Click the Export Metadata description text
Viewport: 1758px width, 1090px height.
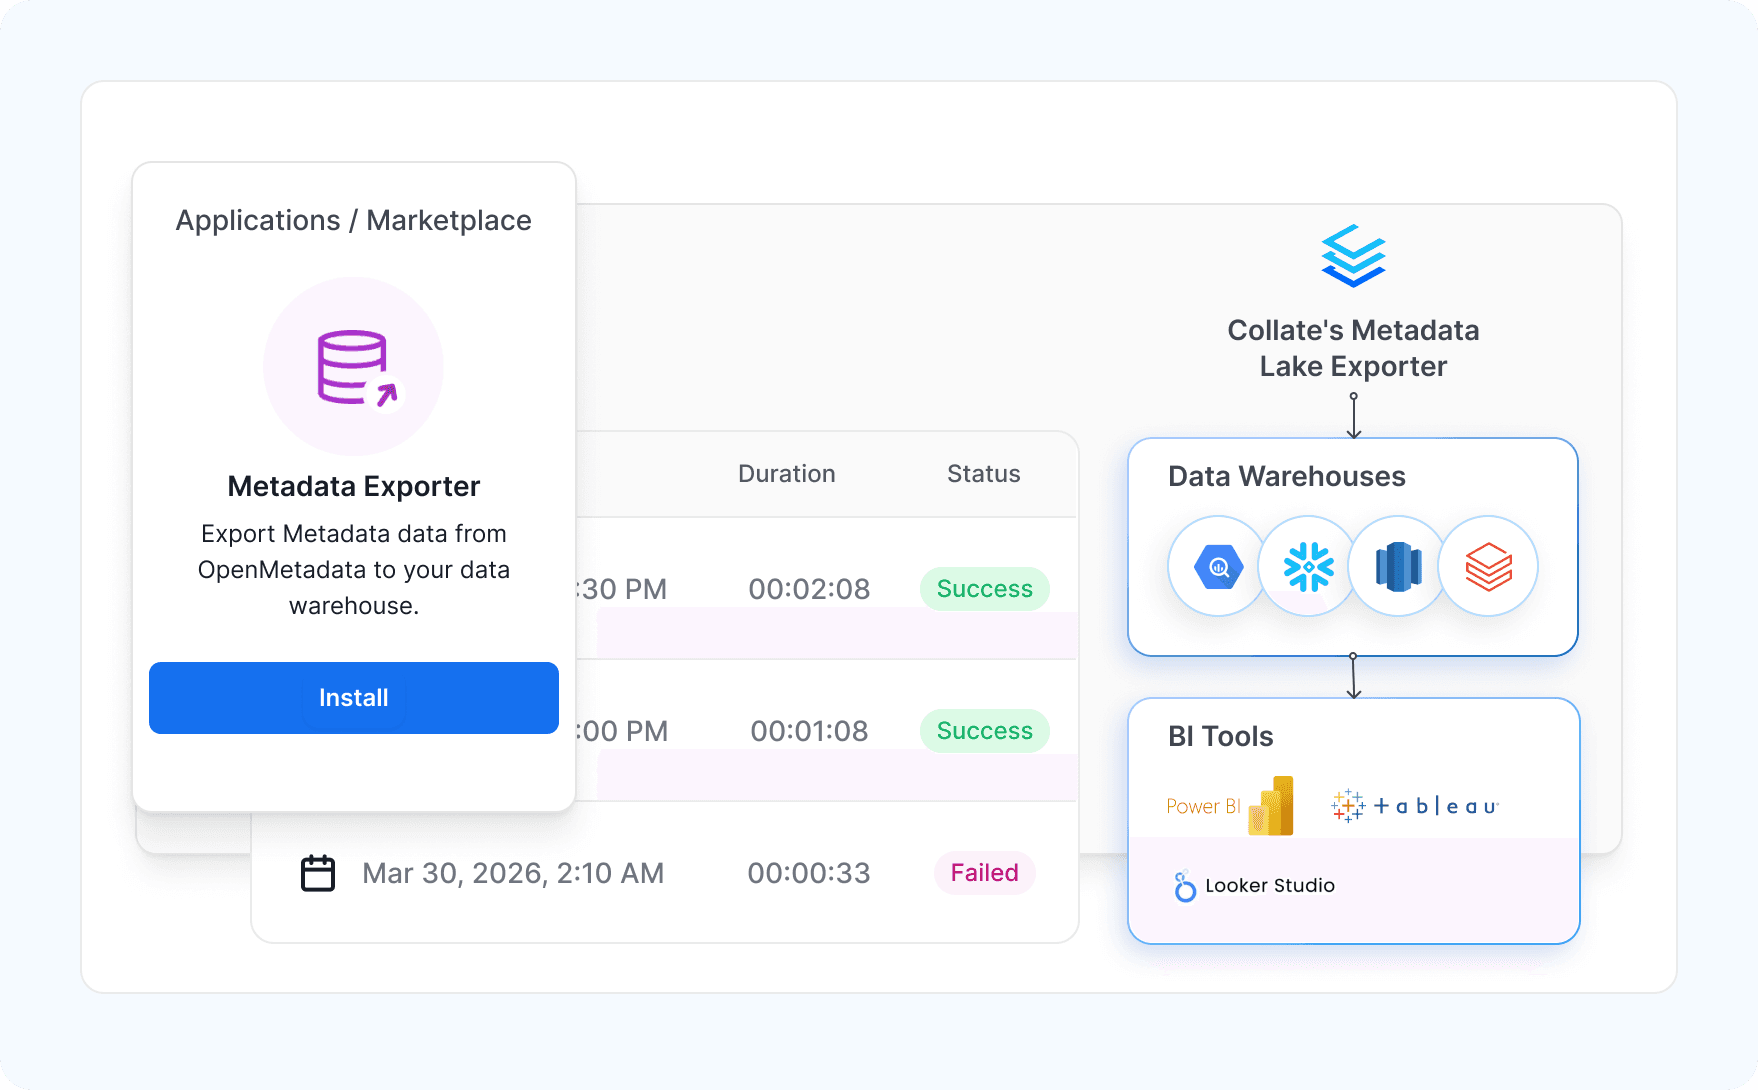[x=354, y=569]
